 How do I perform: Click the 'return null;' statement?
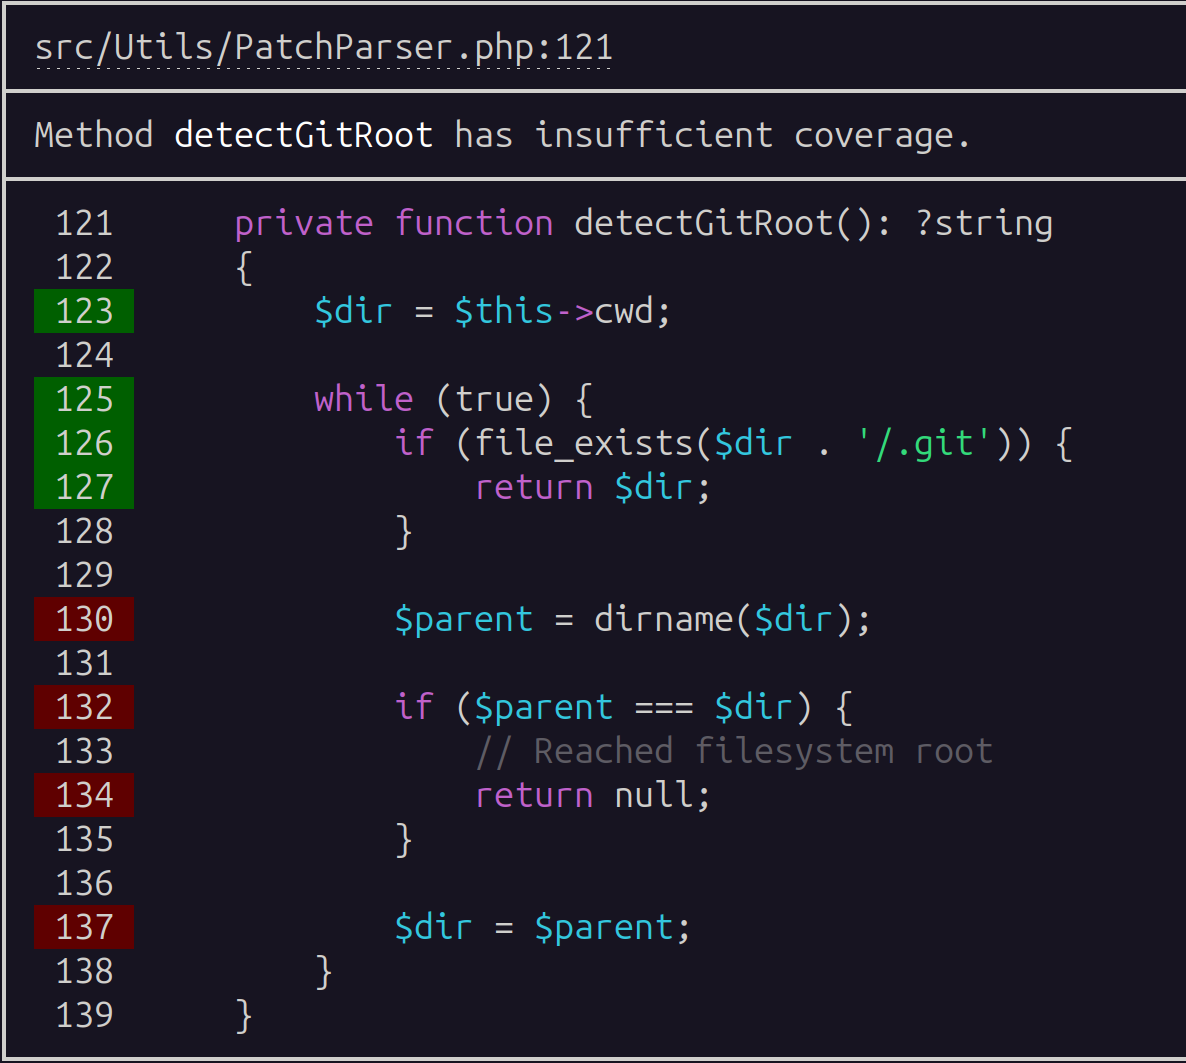(x=593, y=795)
